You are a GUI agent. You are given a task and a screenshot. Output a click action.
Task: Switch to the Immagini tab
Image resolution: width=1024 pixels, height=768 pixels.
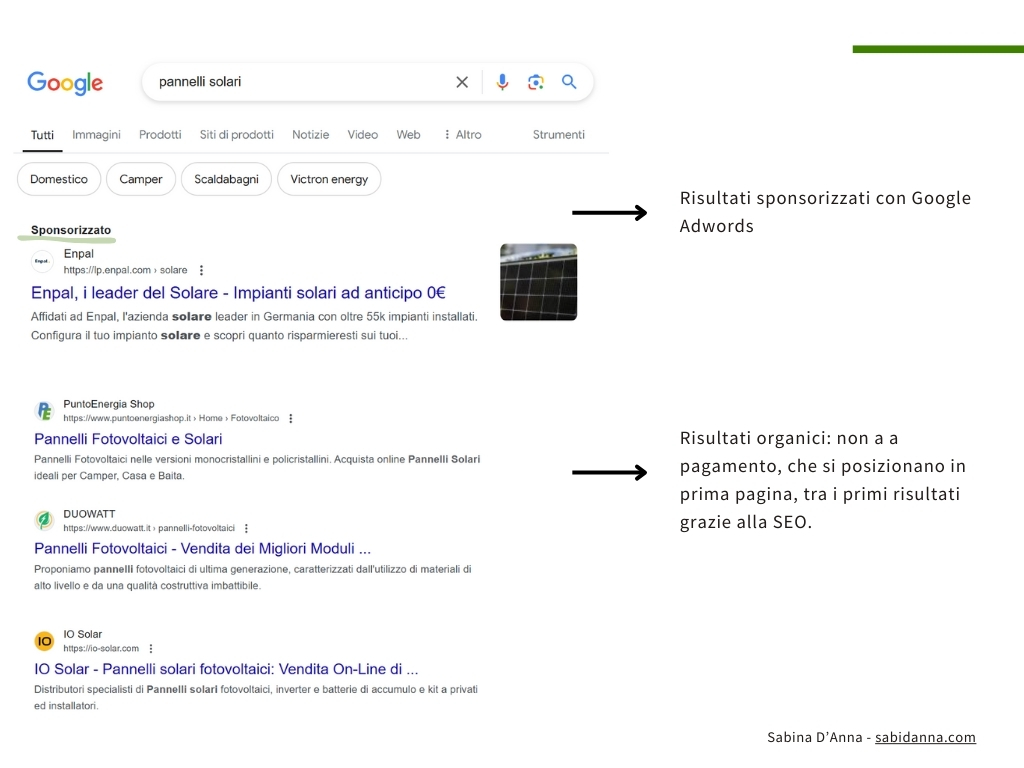(x=97, y=135)
